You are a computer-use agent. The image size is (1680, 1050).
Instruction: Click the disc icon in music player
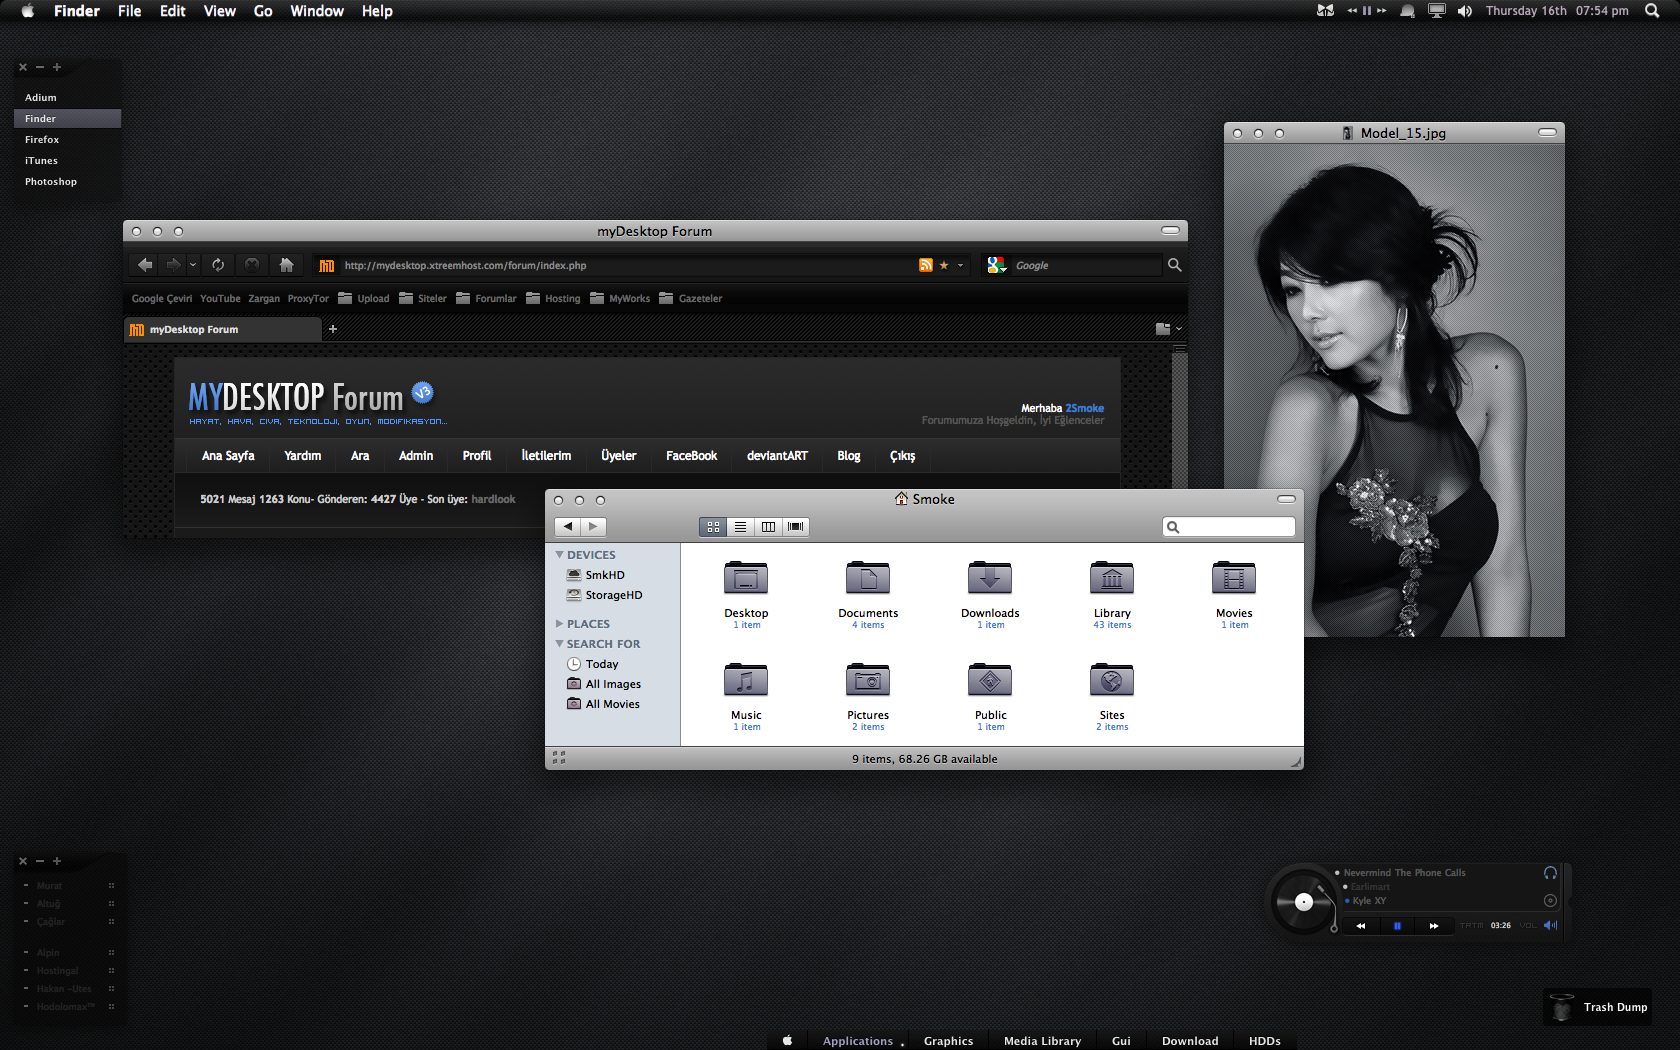tap(1550, 900)
